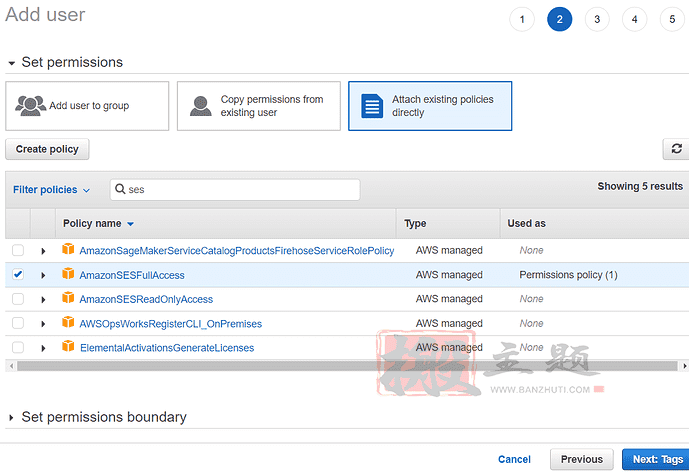Expand the AmazonSageMakerServiceCatalogProductsFirehoseServiceRolePolicy row arrow

[43, 251]
